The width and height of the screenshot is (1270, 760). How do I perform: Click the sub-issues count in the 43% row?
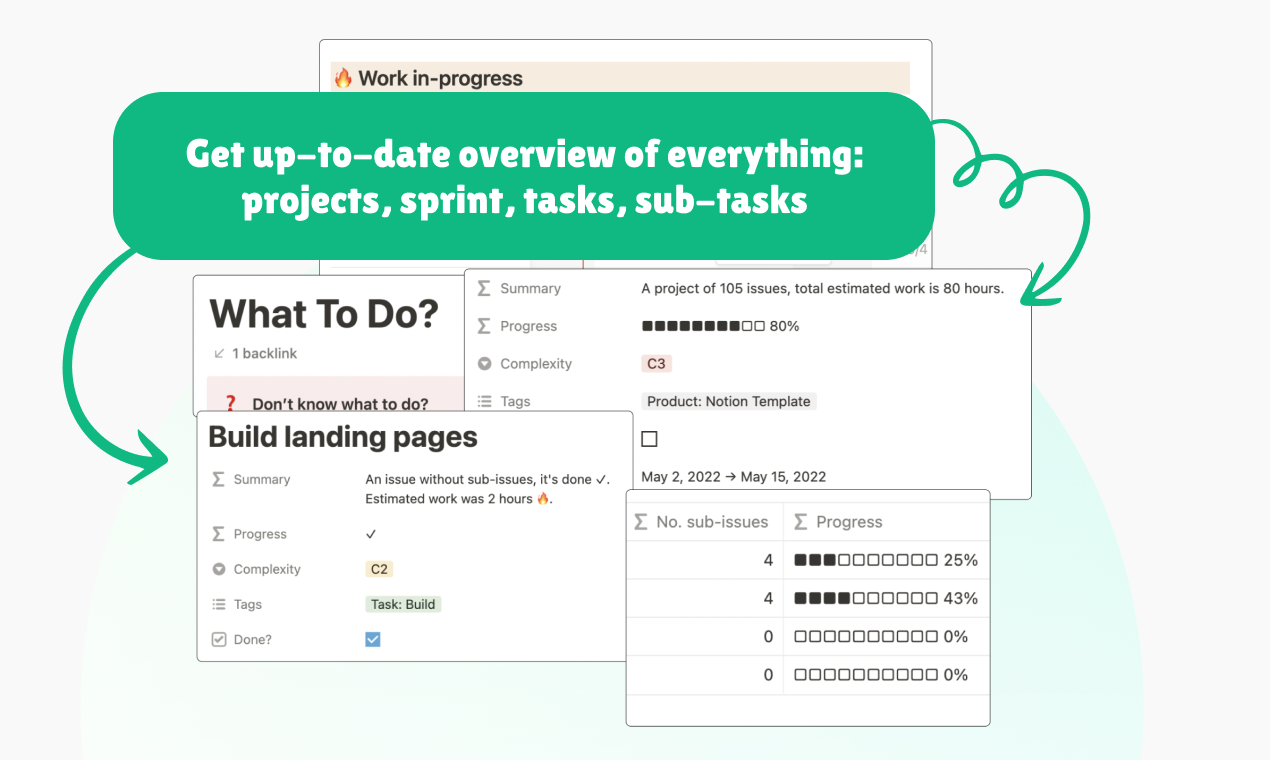(768, 598)
